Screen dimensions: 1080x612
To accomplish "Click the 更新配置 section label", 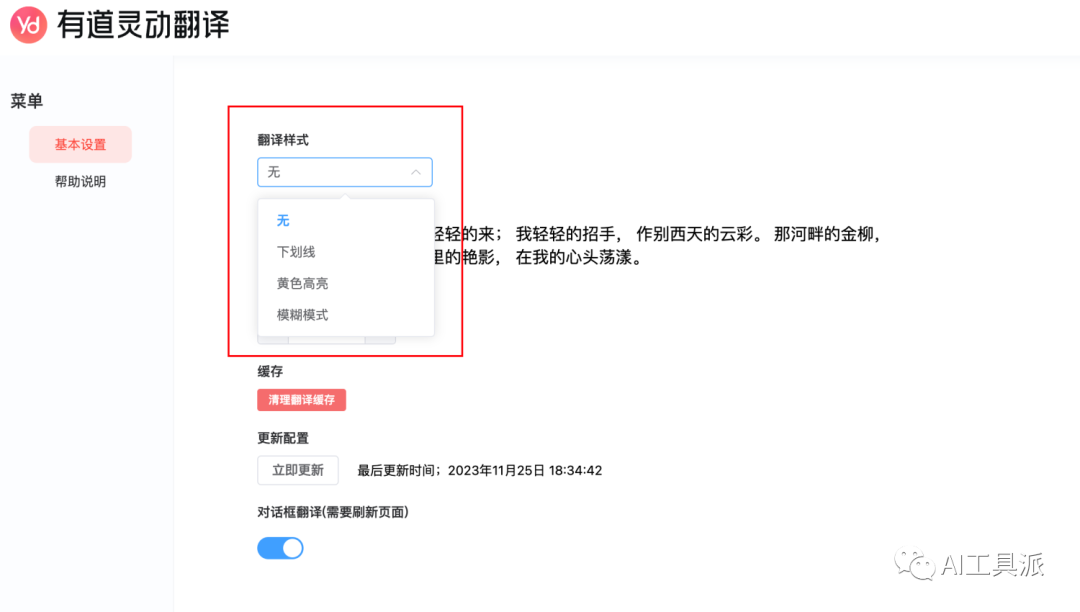I will 283,439.
